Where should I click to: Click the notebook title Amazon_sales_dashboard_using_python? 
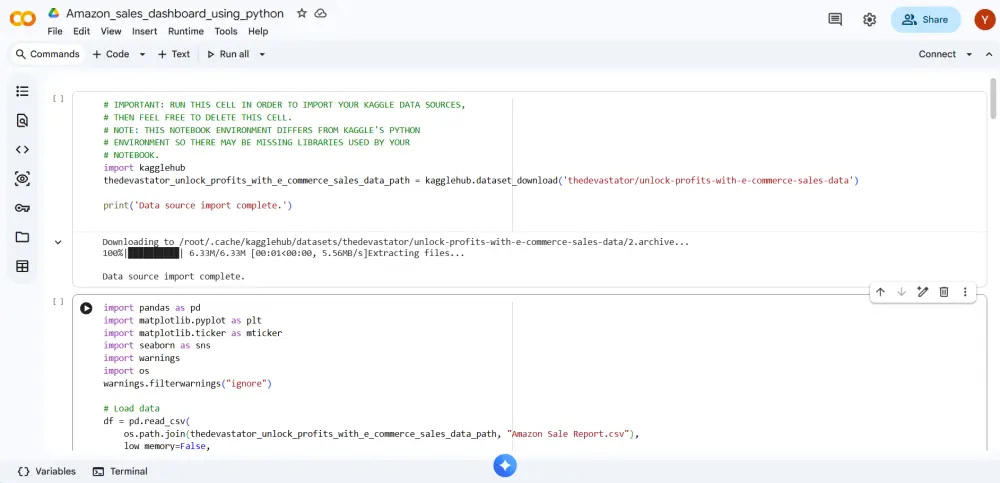(175, 13)
